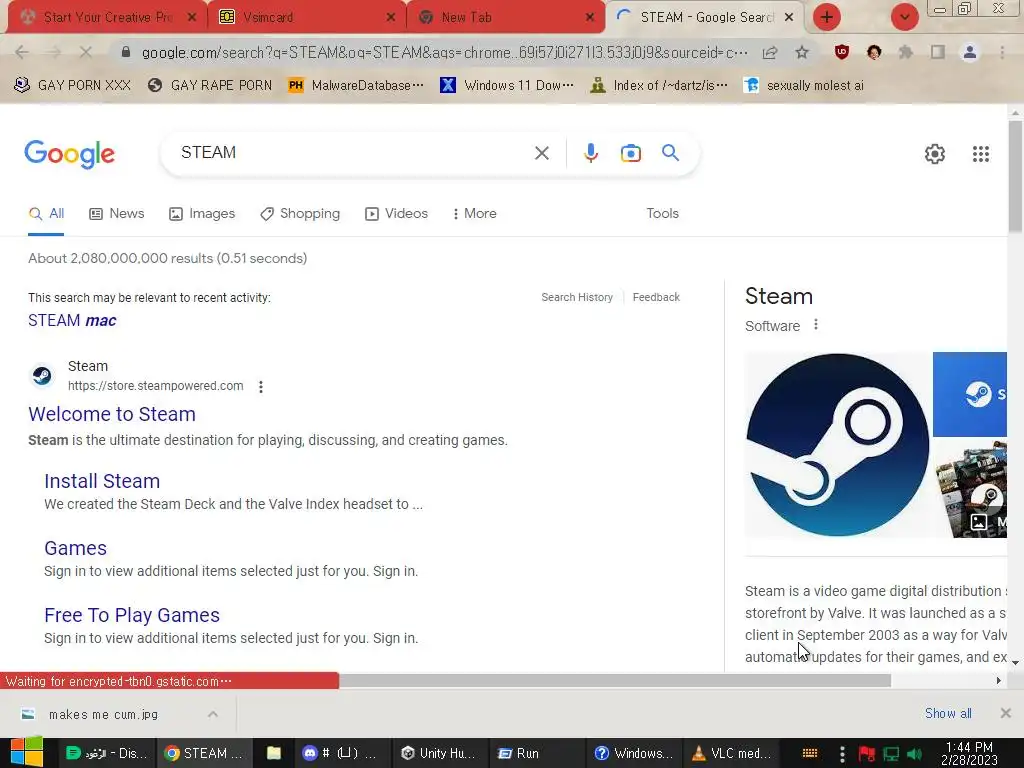Open the Free To Play Games sitelink
Screen dimensions: 1024x768
click(x=132, y=615)
